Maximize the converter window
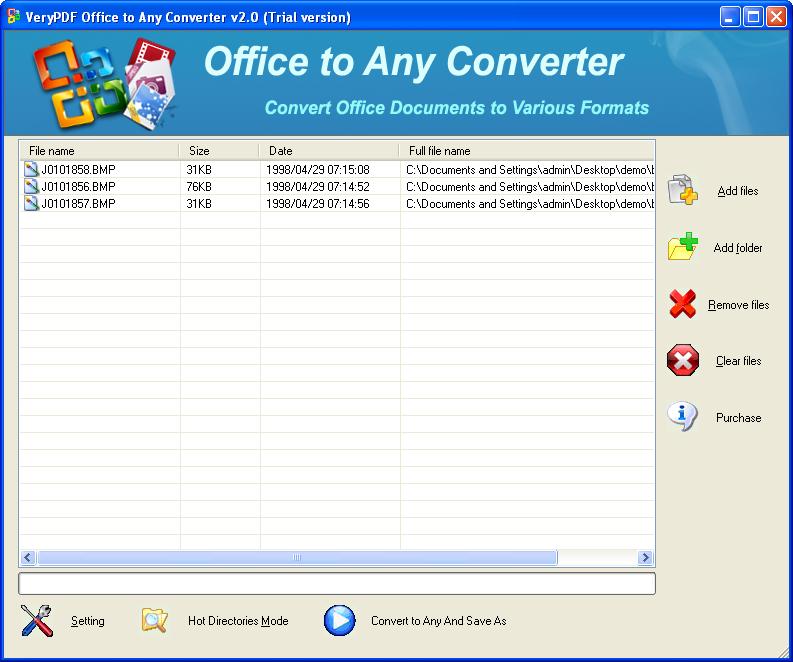The width and height of the screenshot is (793, 662). tap(753, 17)
